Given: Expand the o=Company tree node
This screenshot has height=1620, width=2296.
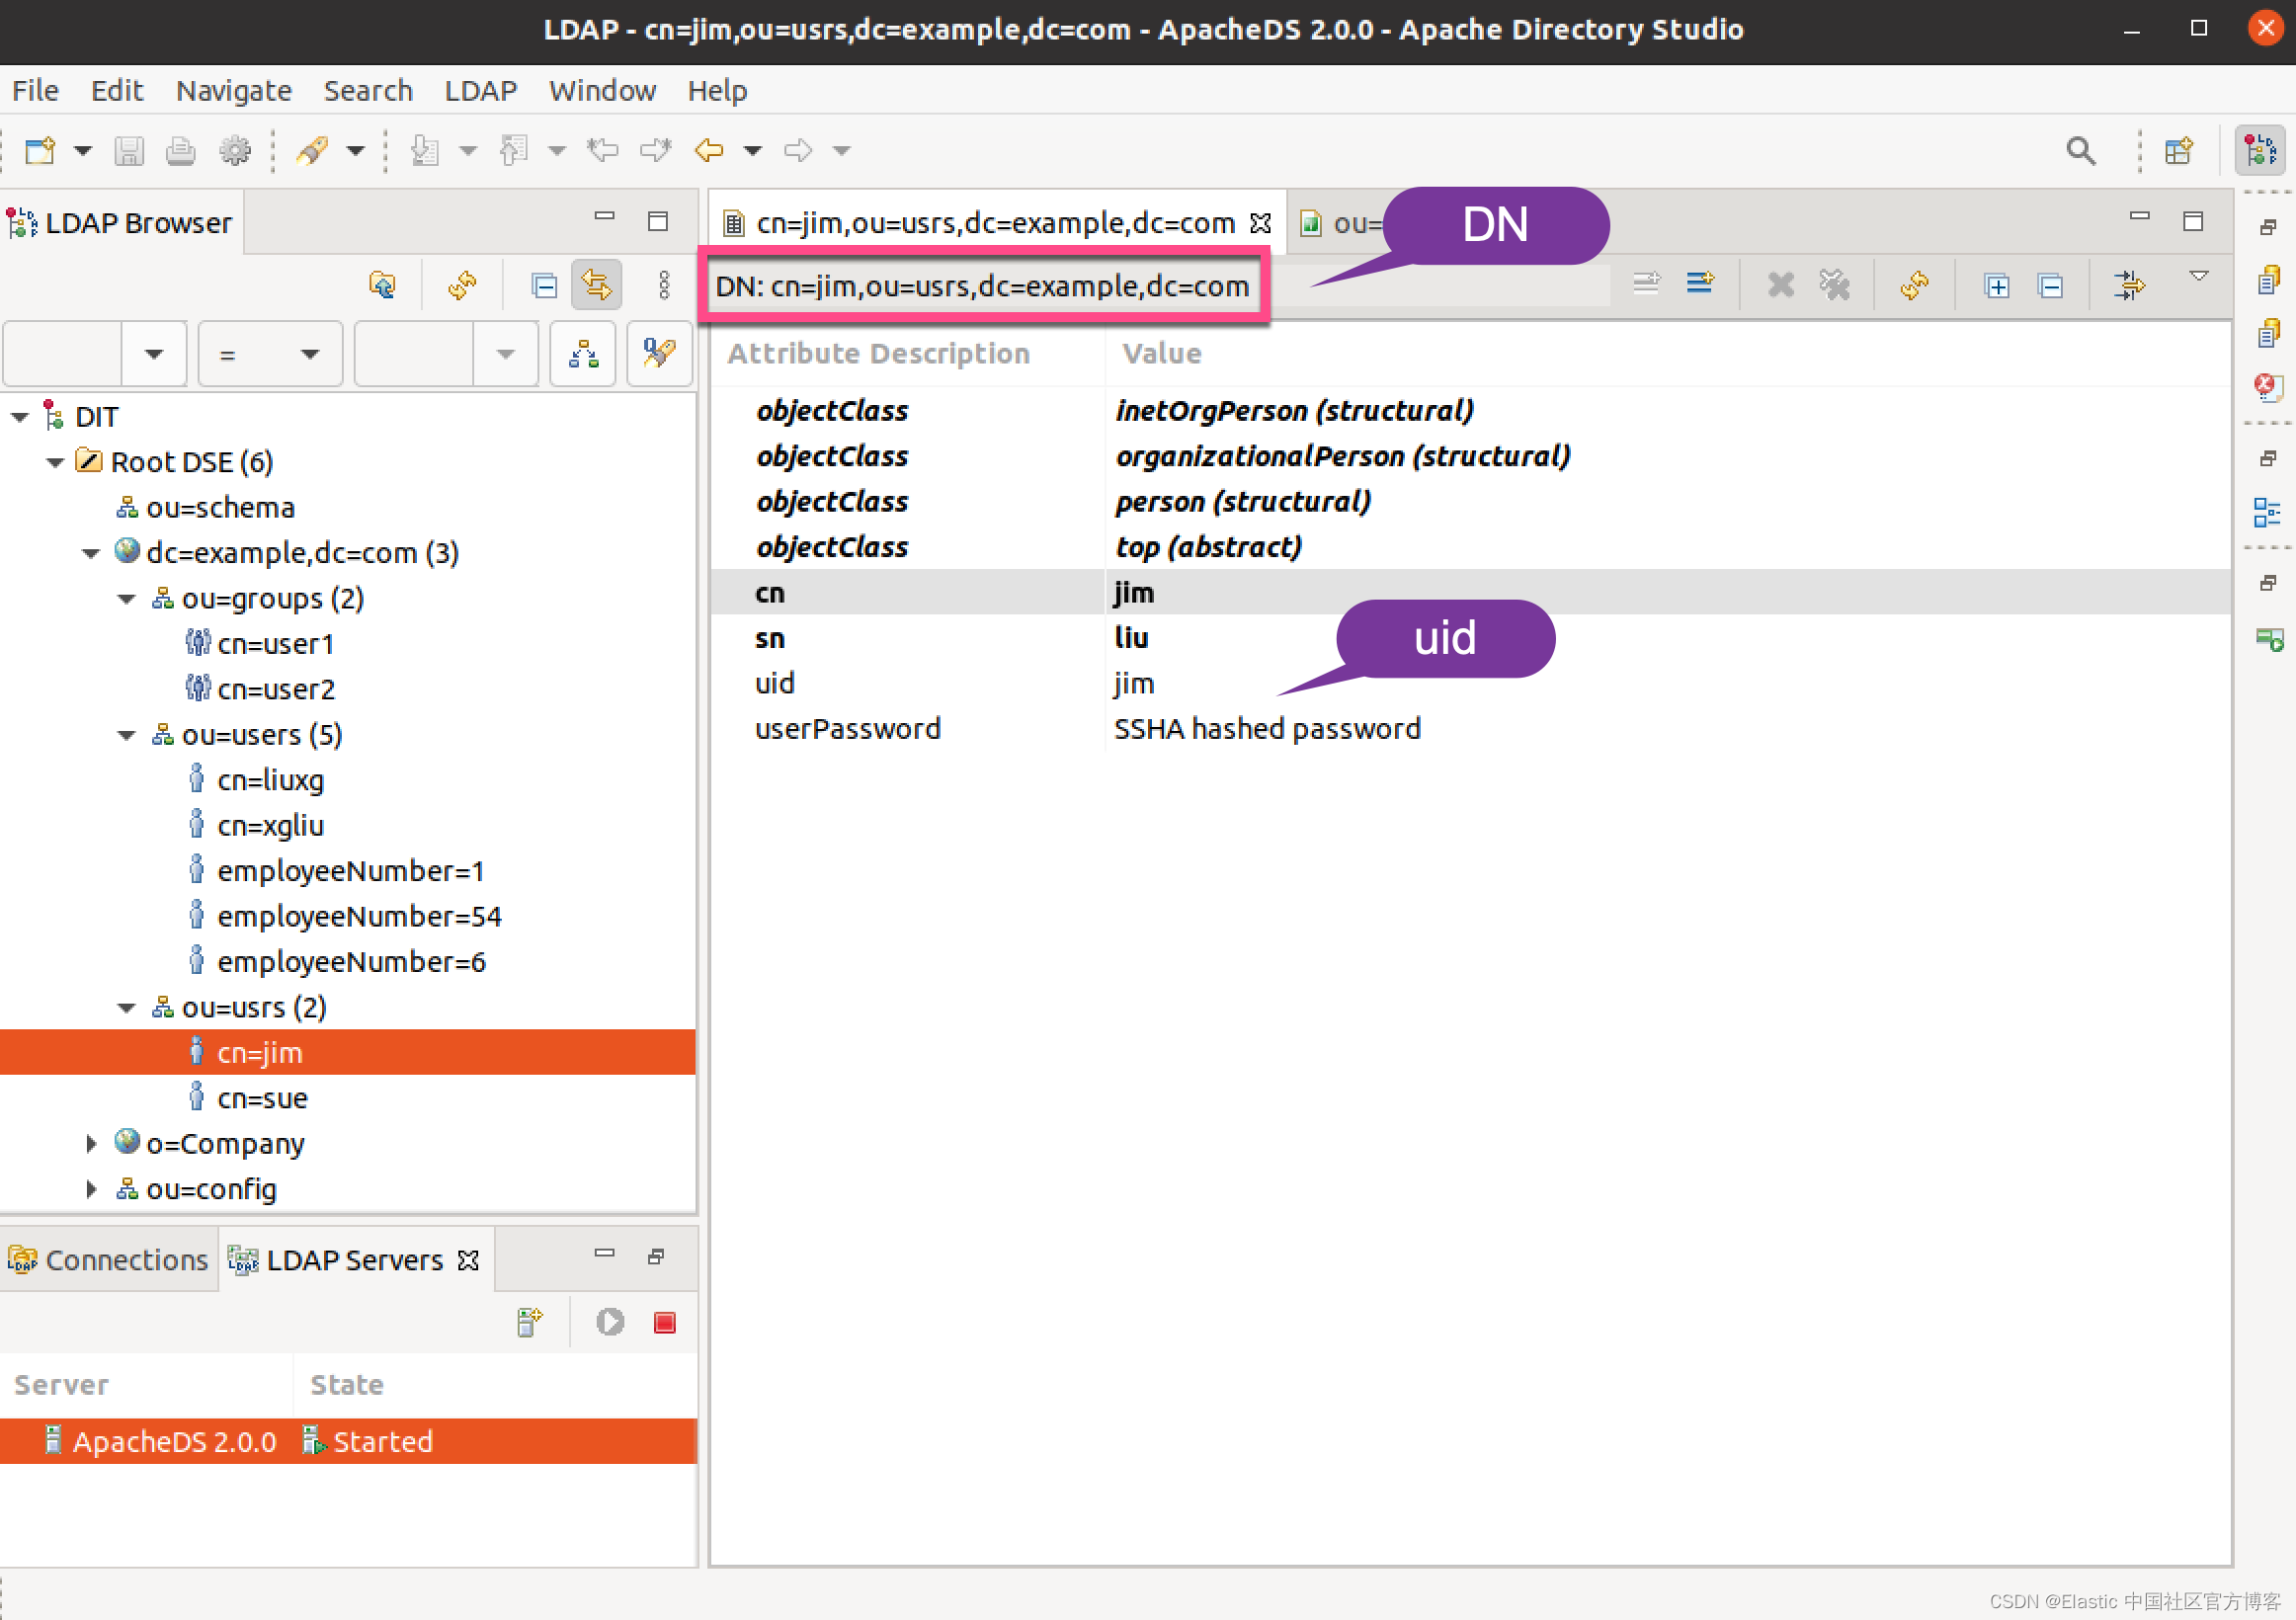Looking at the screenshot, I should tap(91, 1144).
